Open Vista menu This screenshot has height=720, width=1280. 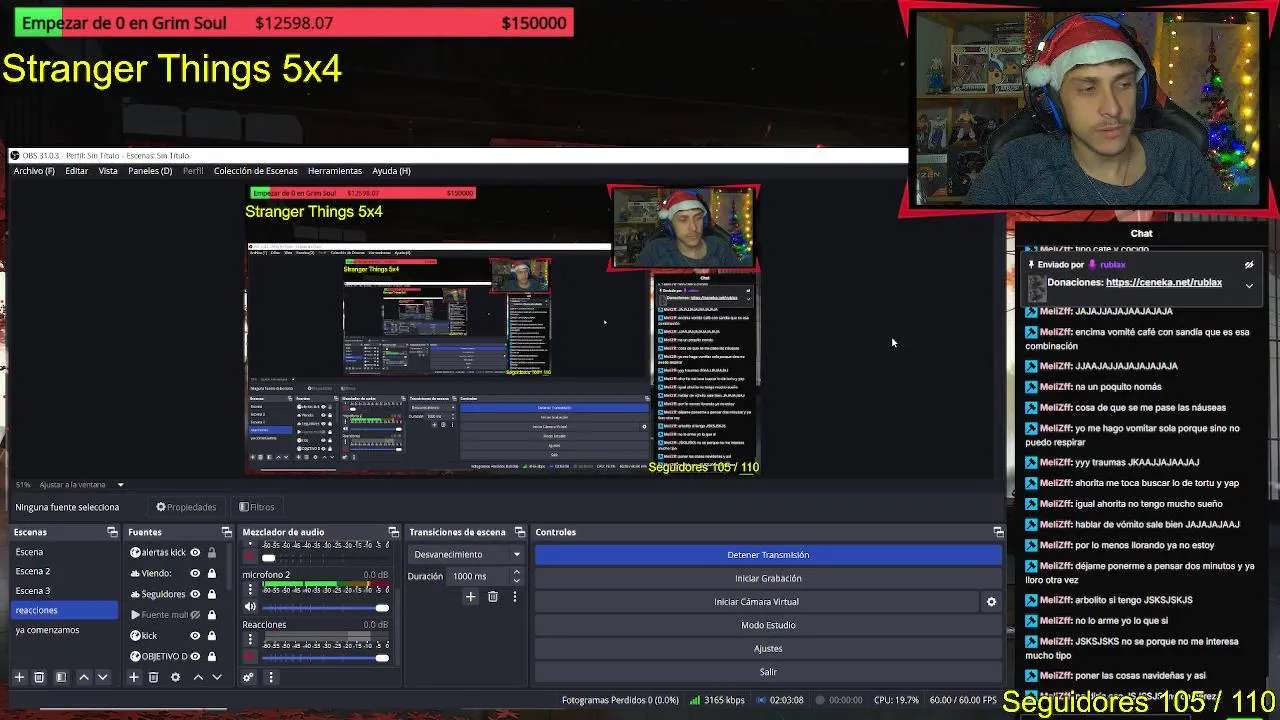108,171
